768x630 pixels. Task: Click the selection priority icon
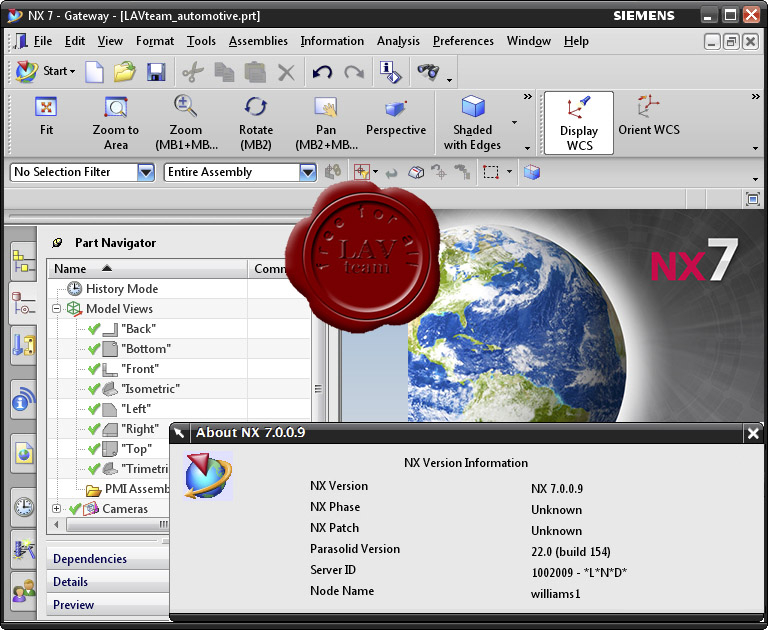point(361,172)
